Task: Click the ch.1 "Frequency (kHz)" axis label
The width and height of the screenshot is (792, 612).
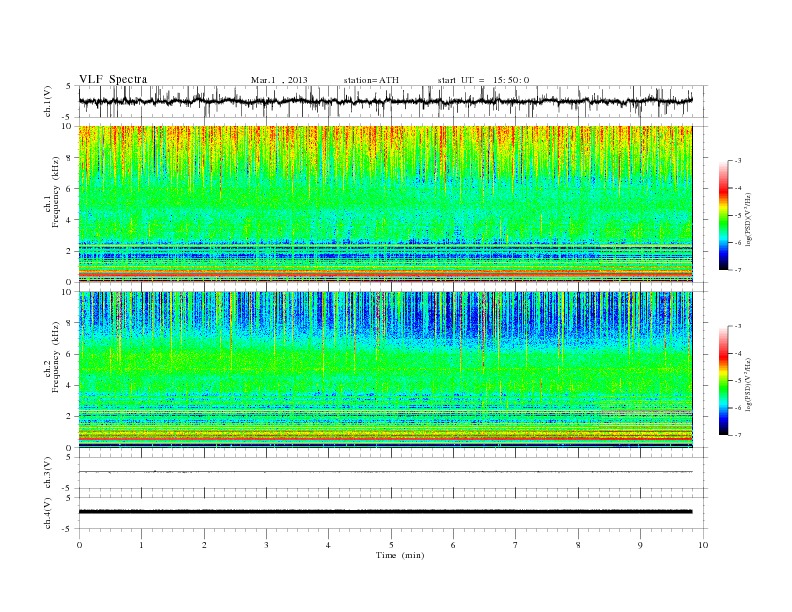Action: [56, 193]
